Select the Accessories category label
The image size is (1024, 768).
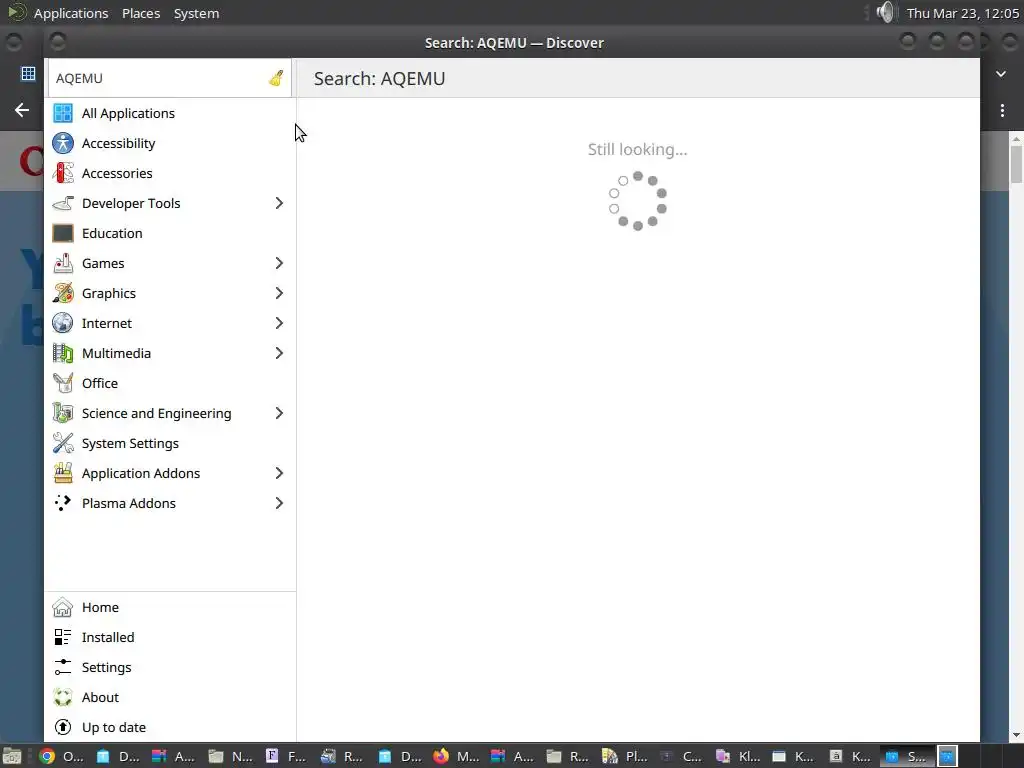pyautogui.click(x=117, y=174)
